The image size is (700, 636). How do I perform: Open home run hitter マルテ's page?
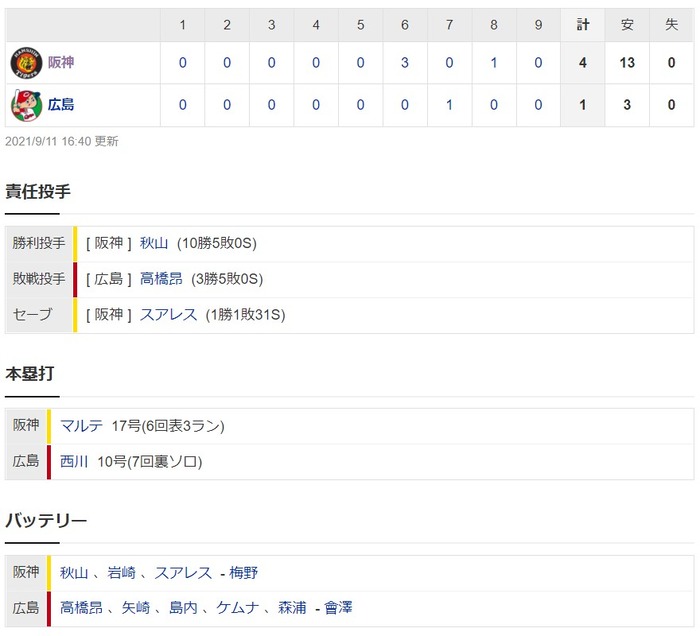tap(82, 426)
